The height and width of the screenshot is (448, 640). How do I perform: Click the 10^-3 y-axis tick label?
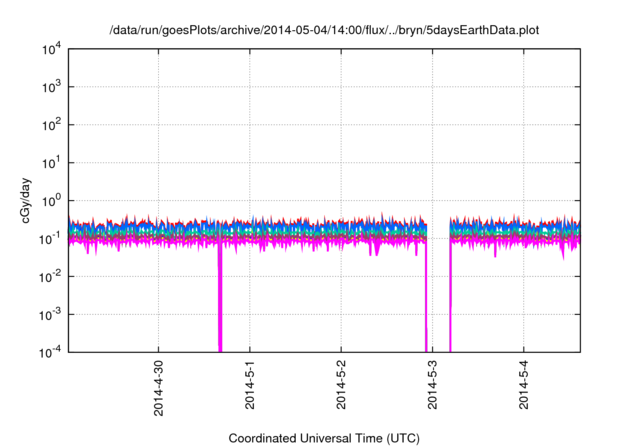(x=50, y=315)
